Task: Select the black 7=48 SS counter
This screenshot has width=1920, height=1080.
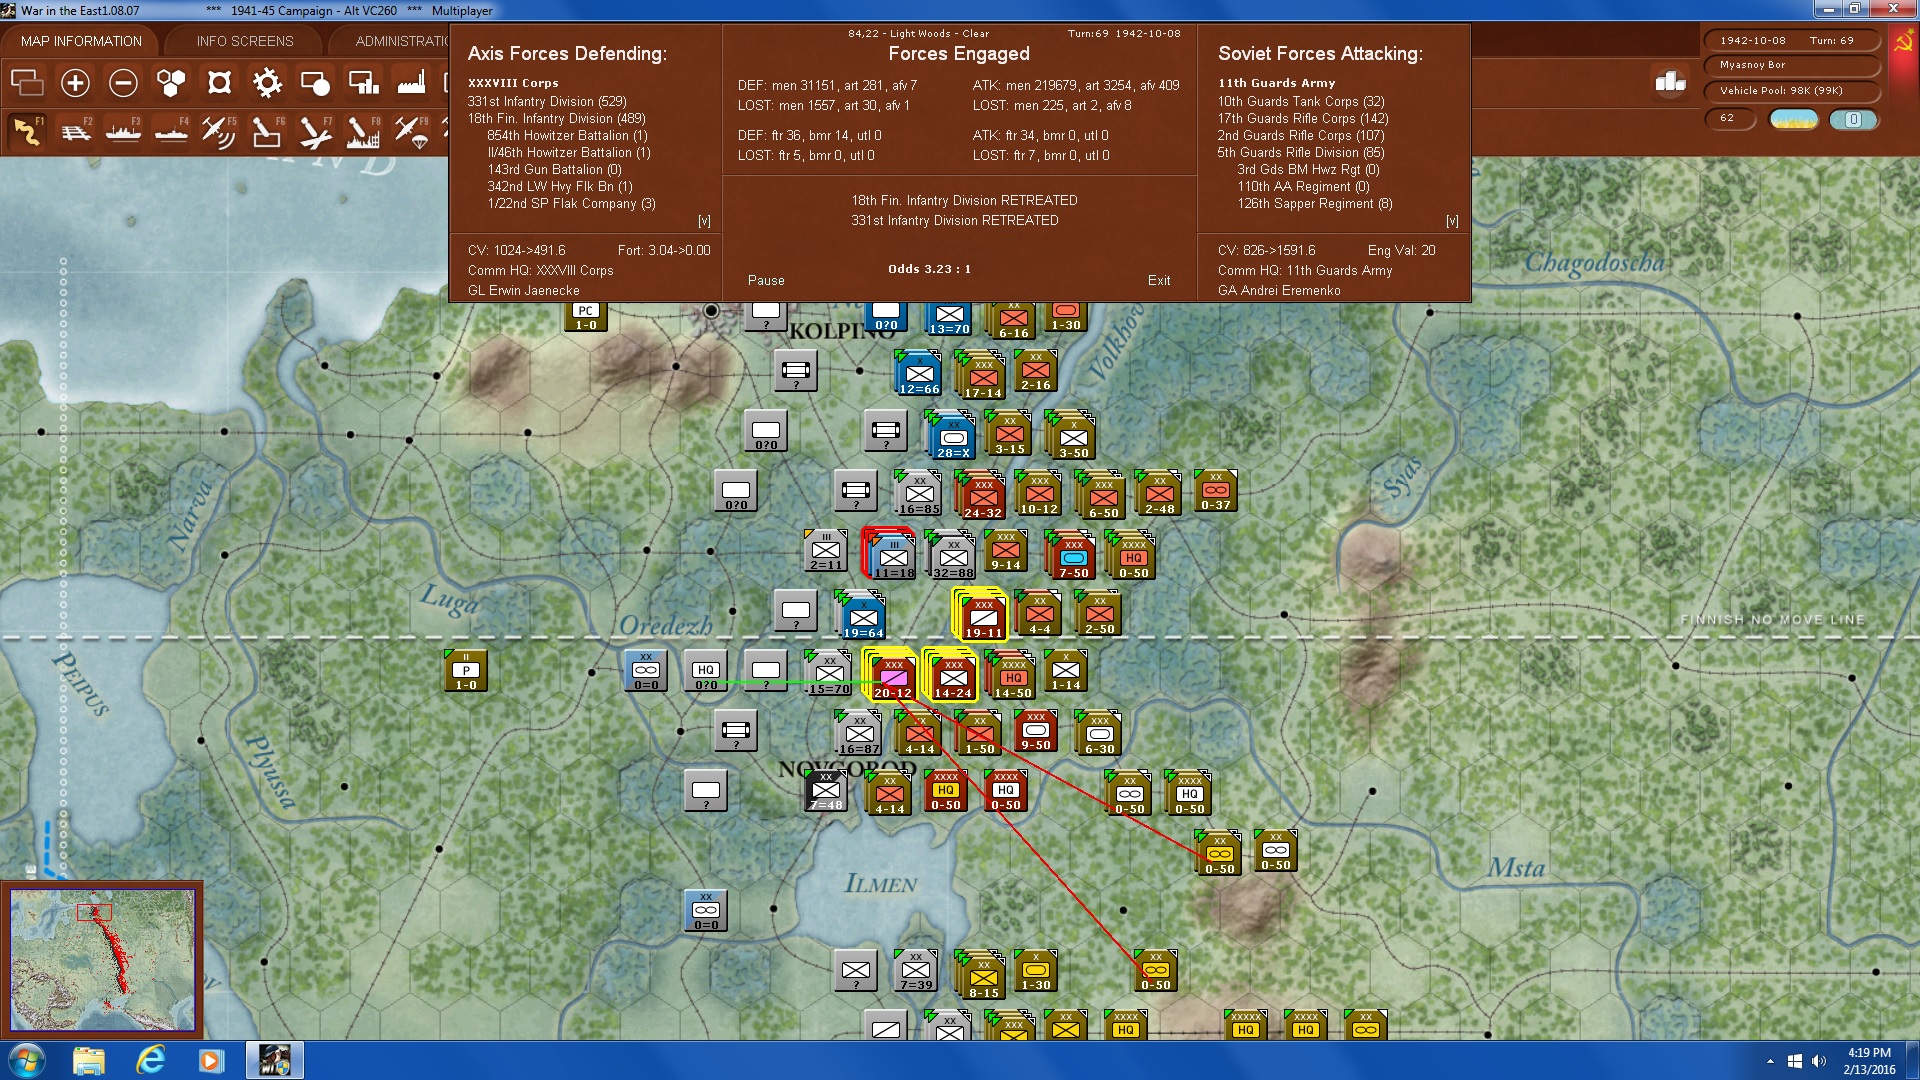Action: [826, 791]
